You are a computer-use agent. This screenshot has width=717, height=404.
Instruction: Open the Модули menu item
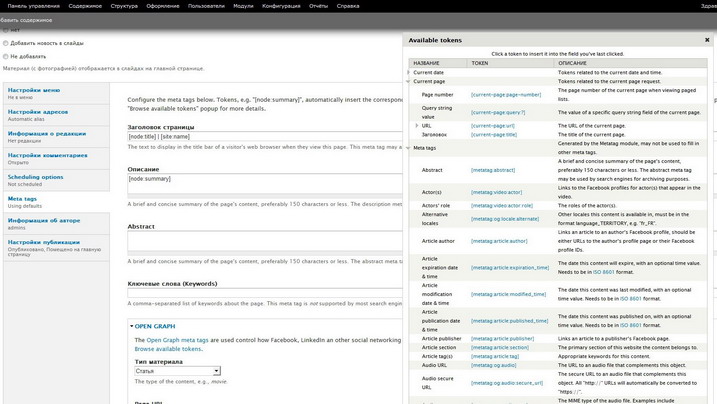[x=242, y=6]
